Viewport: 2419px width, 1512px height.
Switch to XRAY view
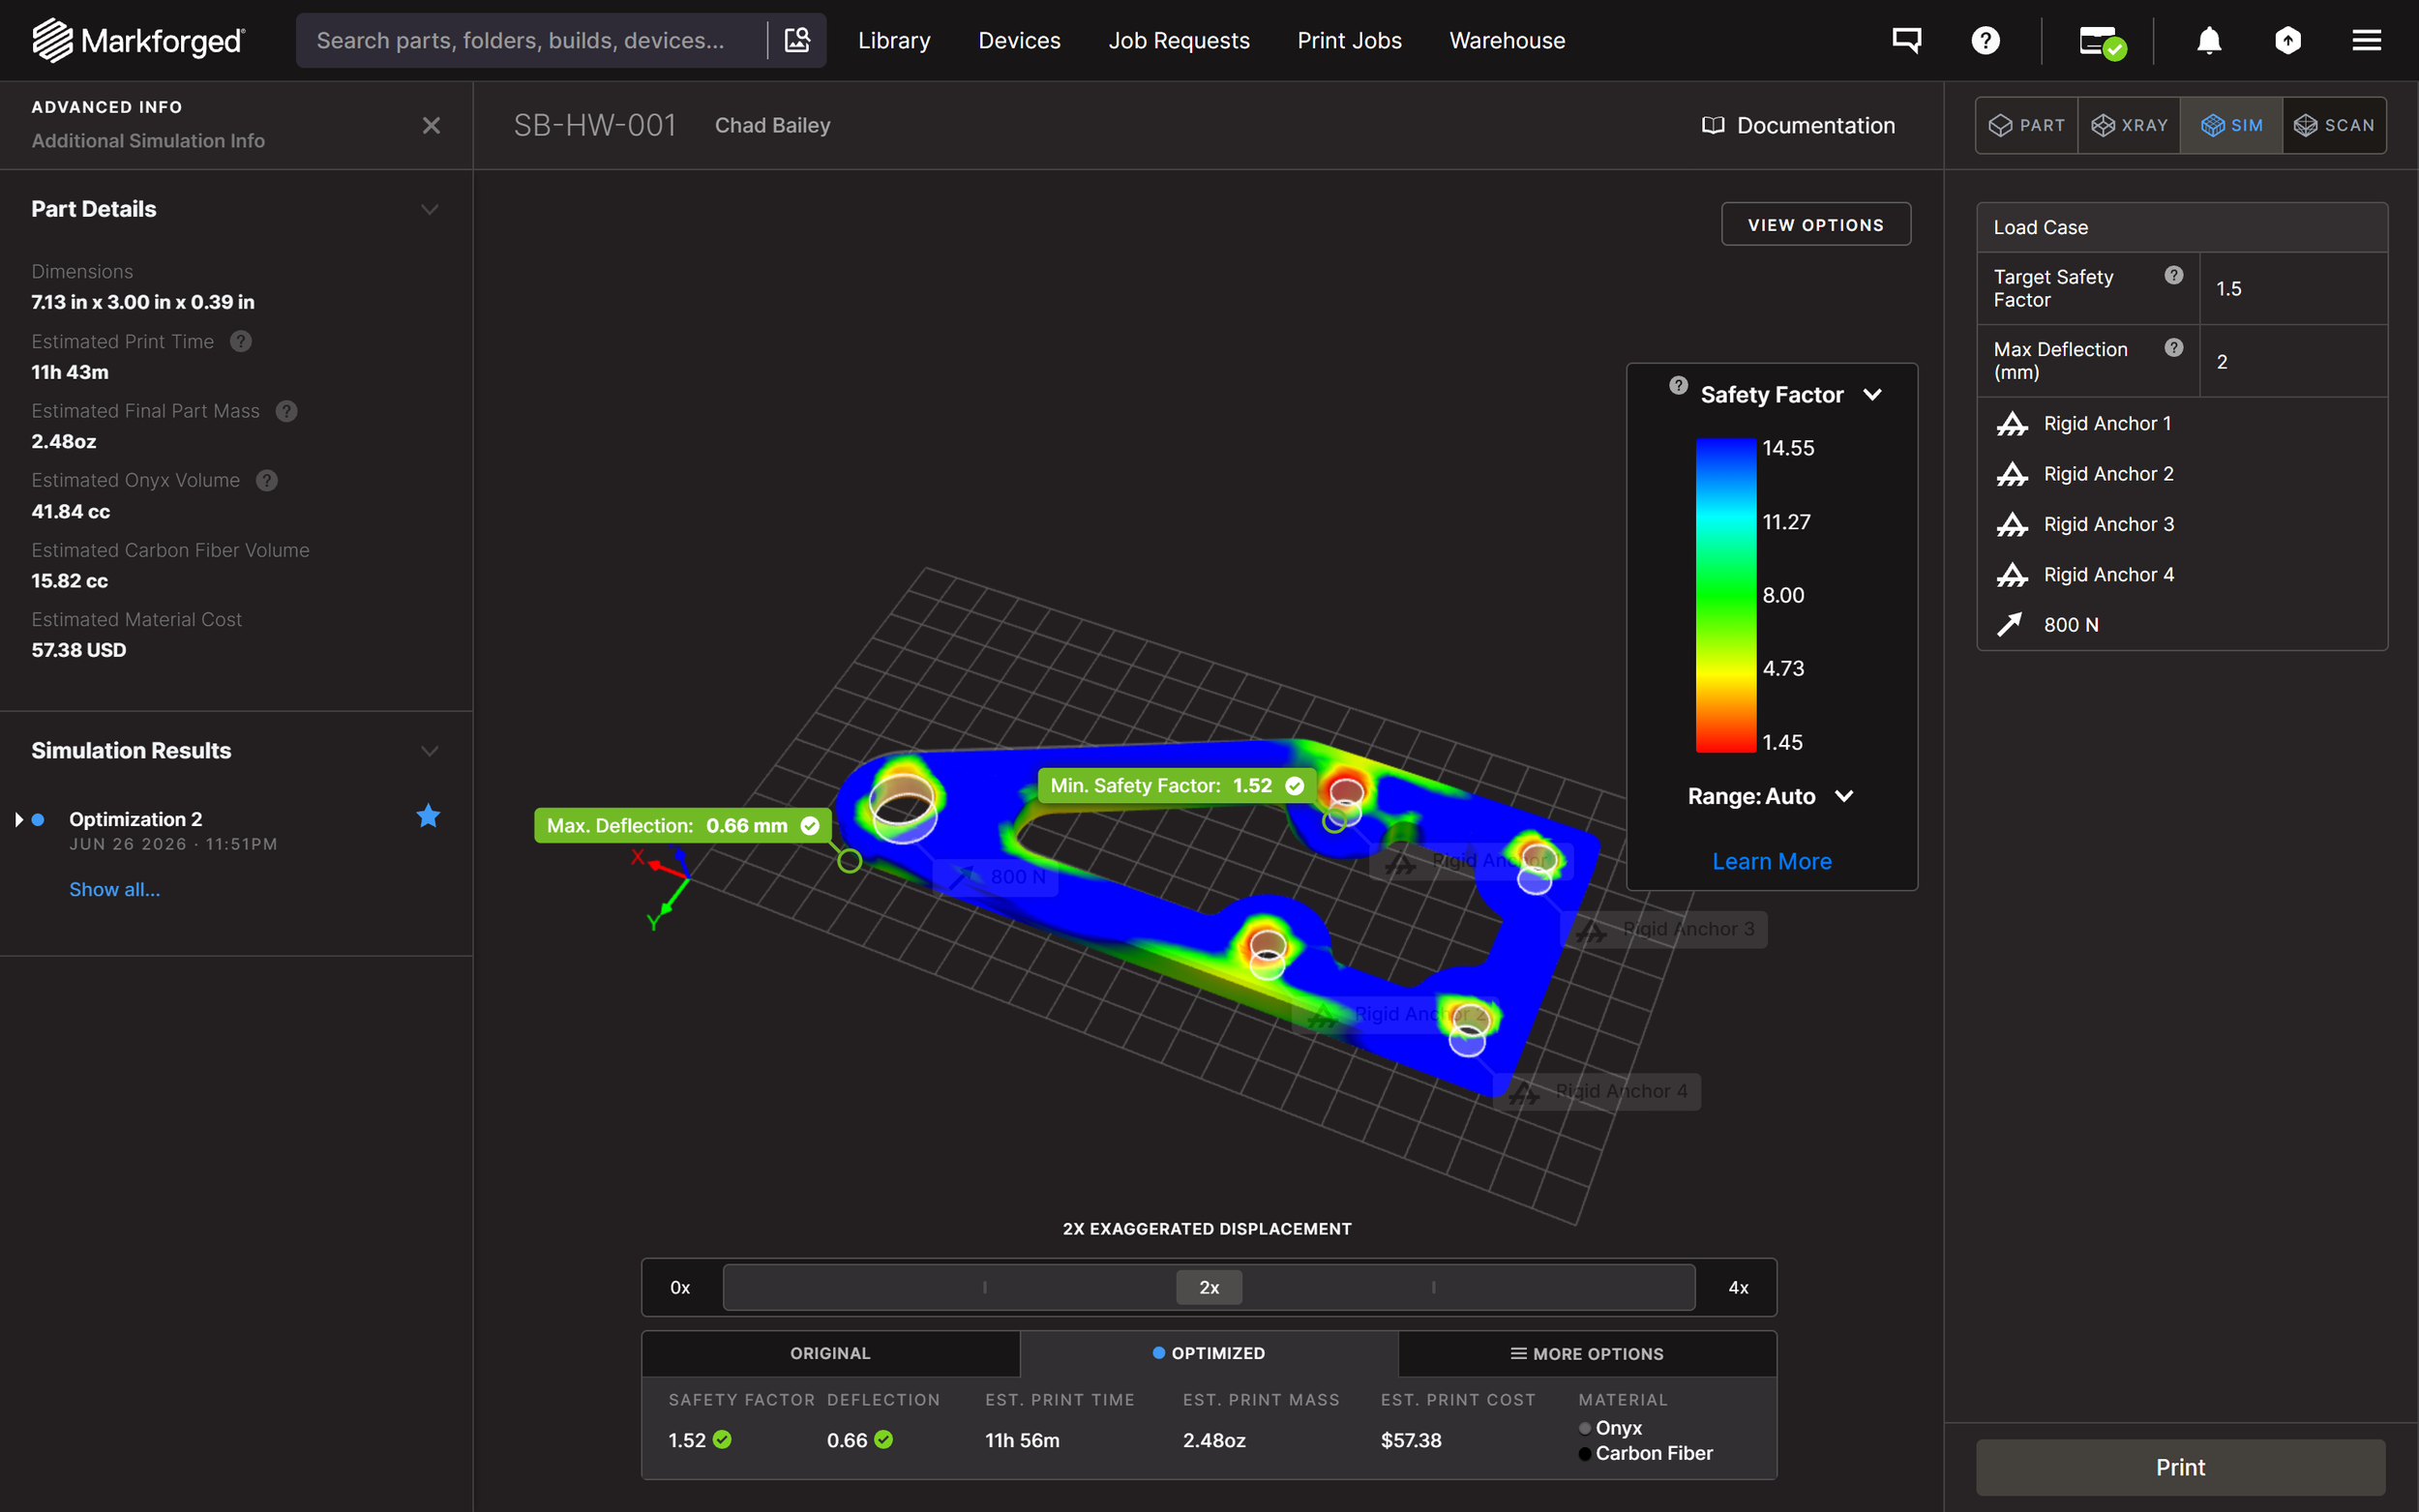(2129, 125)
